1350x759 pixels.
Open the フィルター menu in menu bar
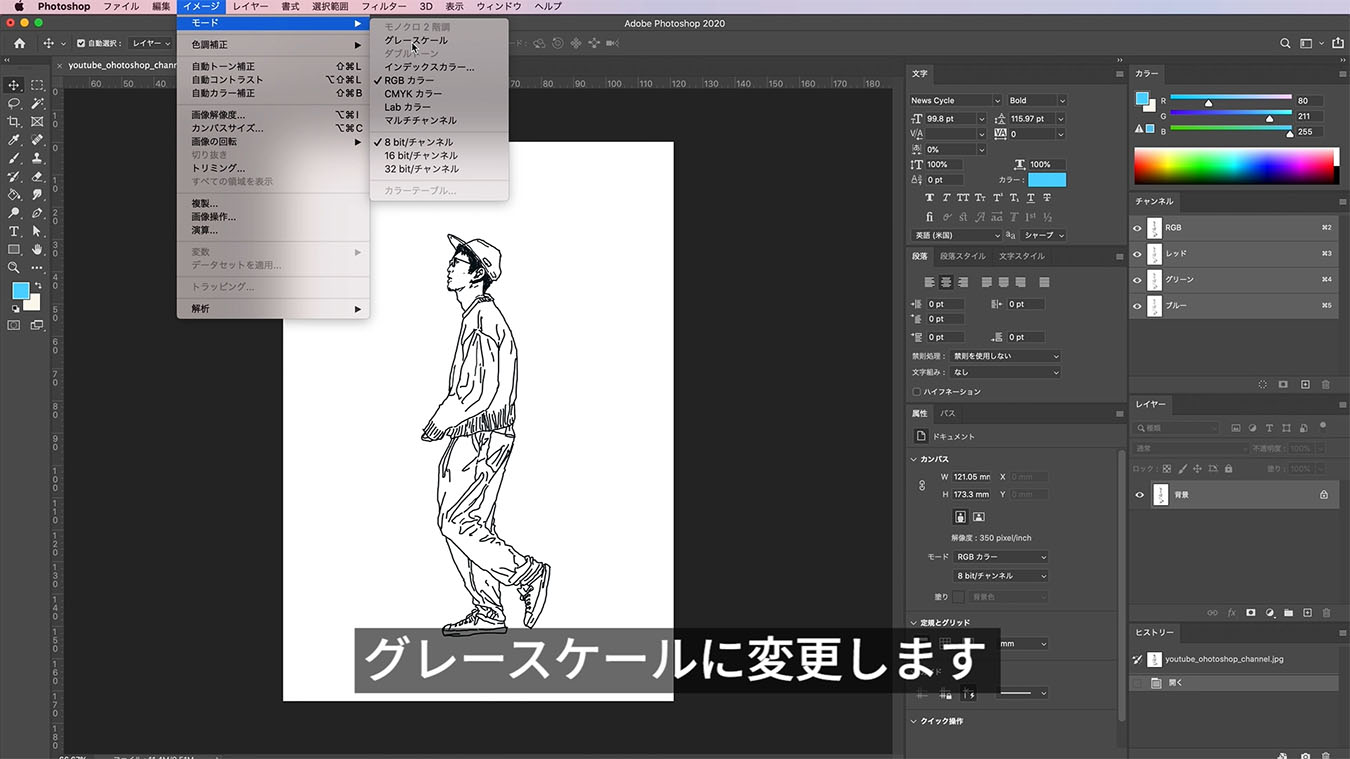click(x=384, y=6)
